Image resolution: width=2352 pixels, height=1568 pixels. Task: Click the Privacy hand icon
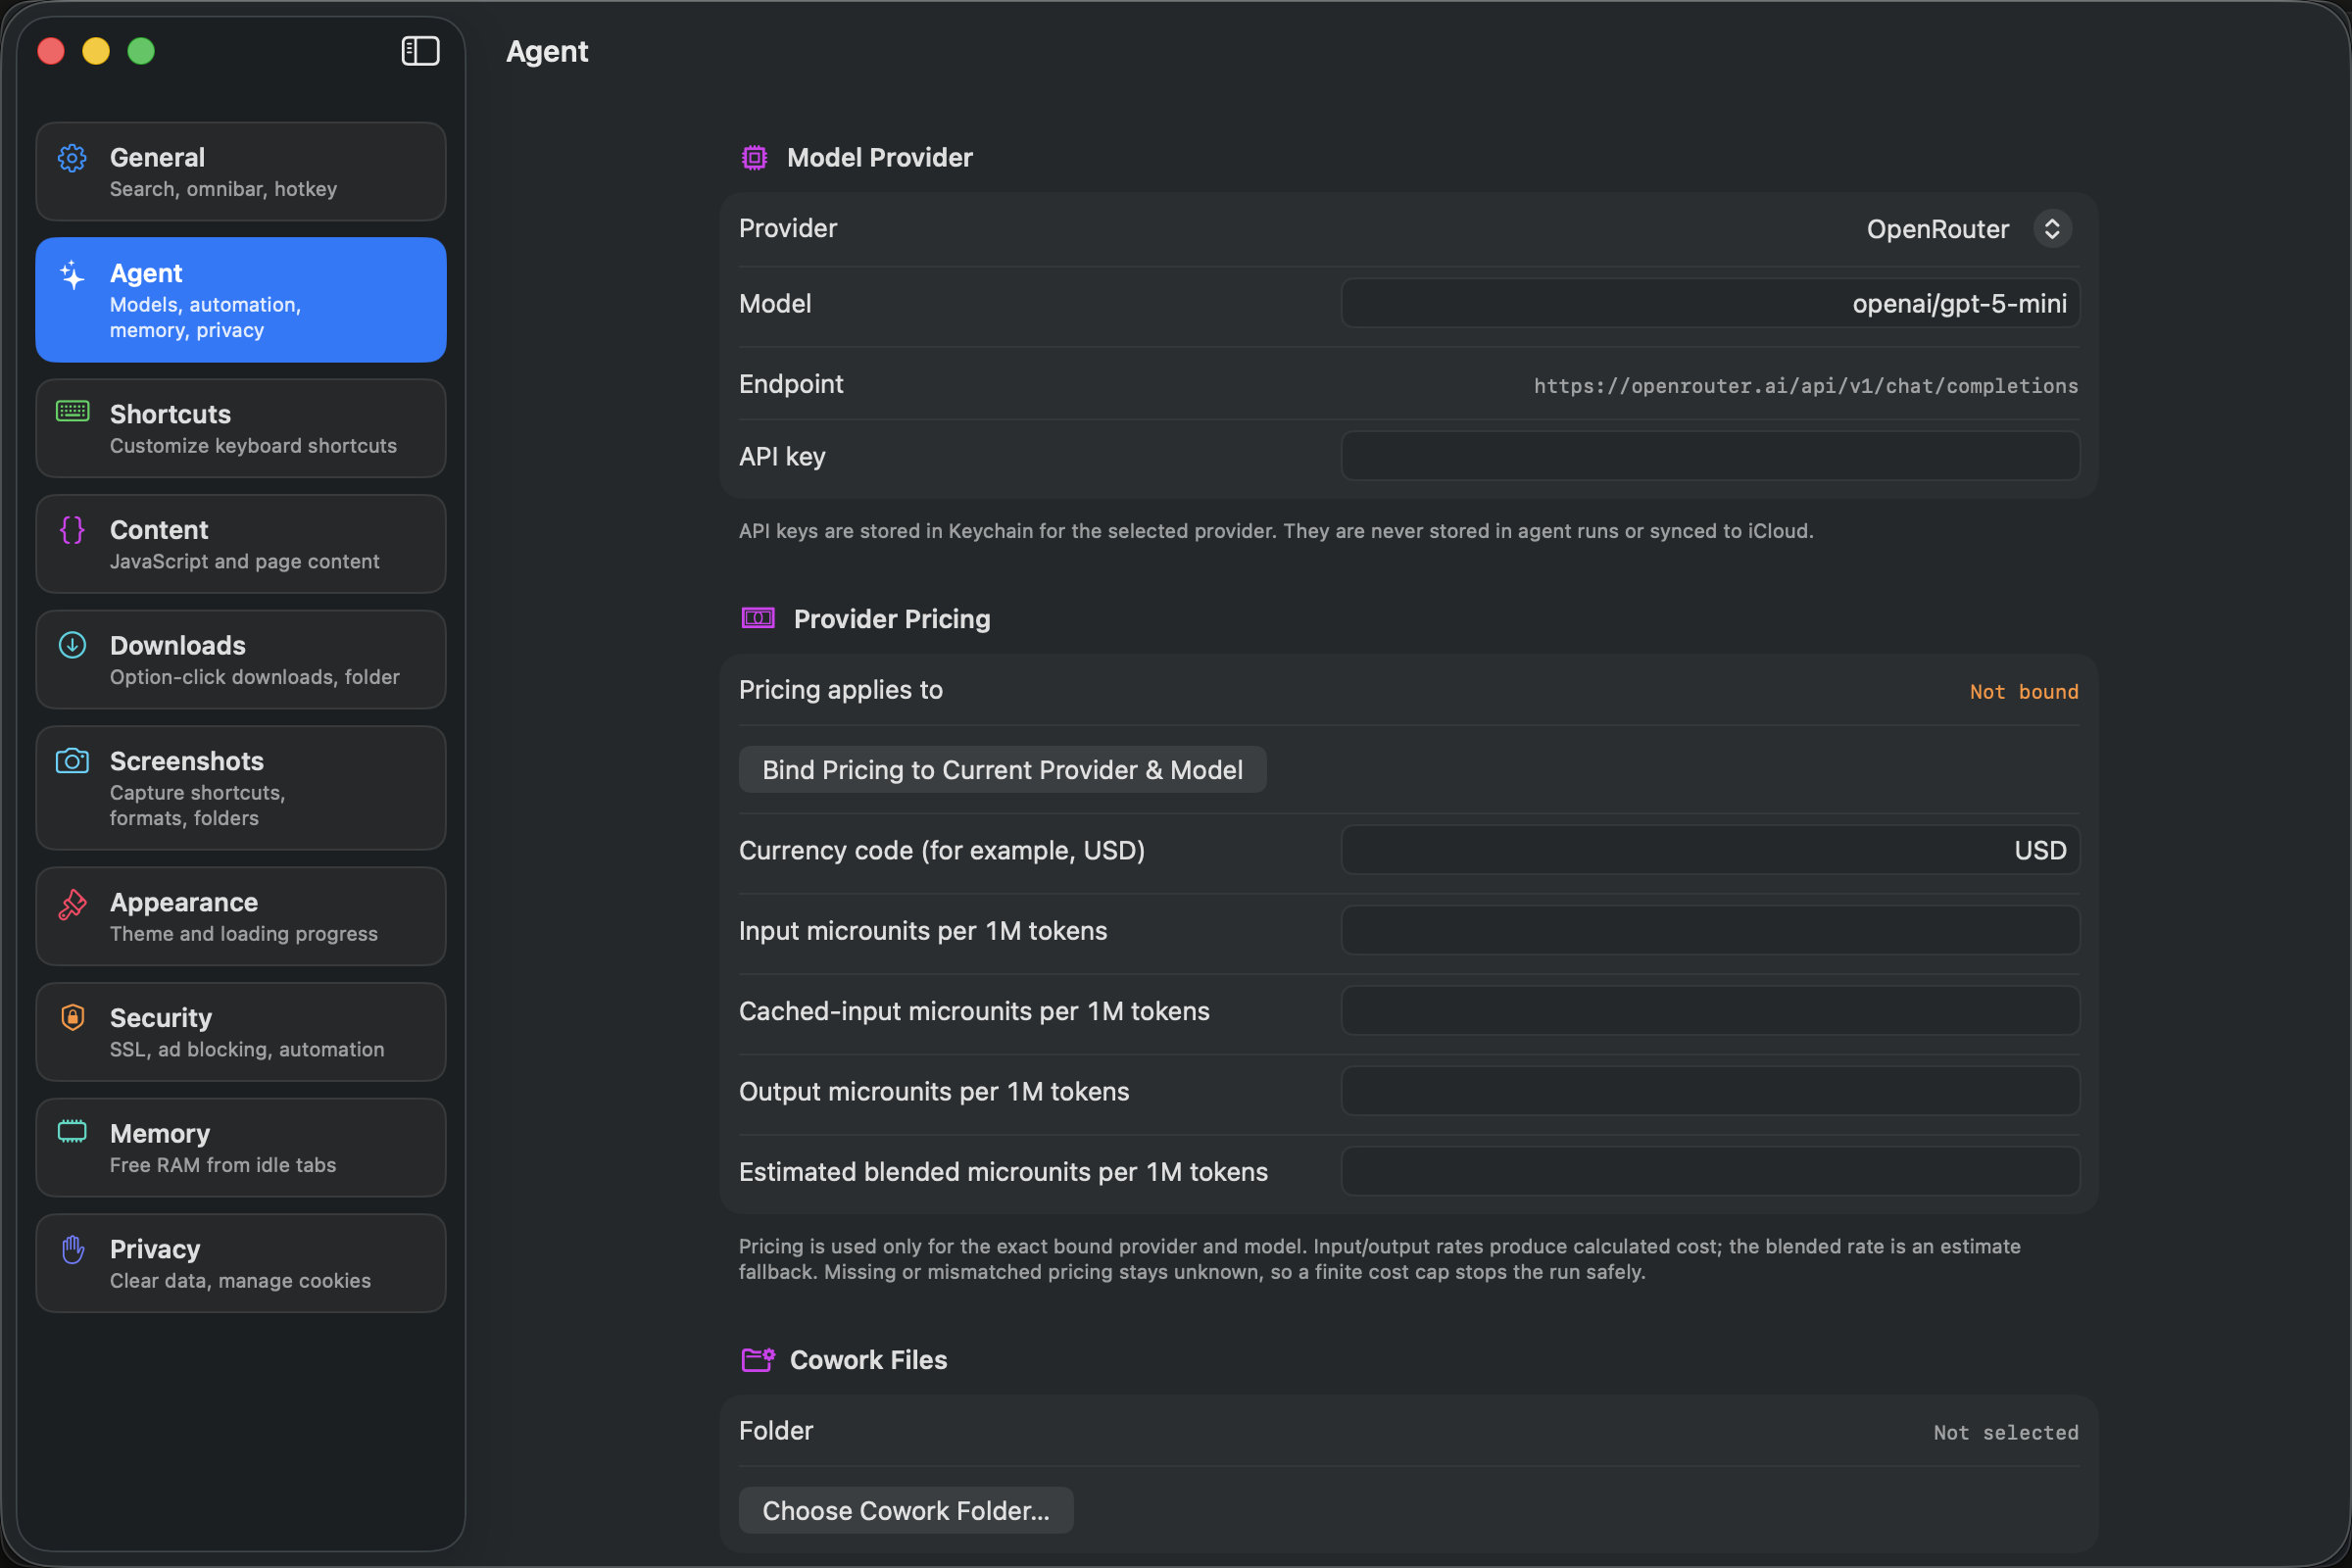click(72, 1249)
